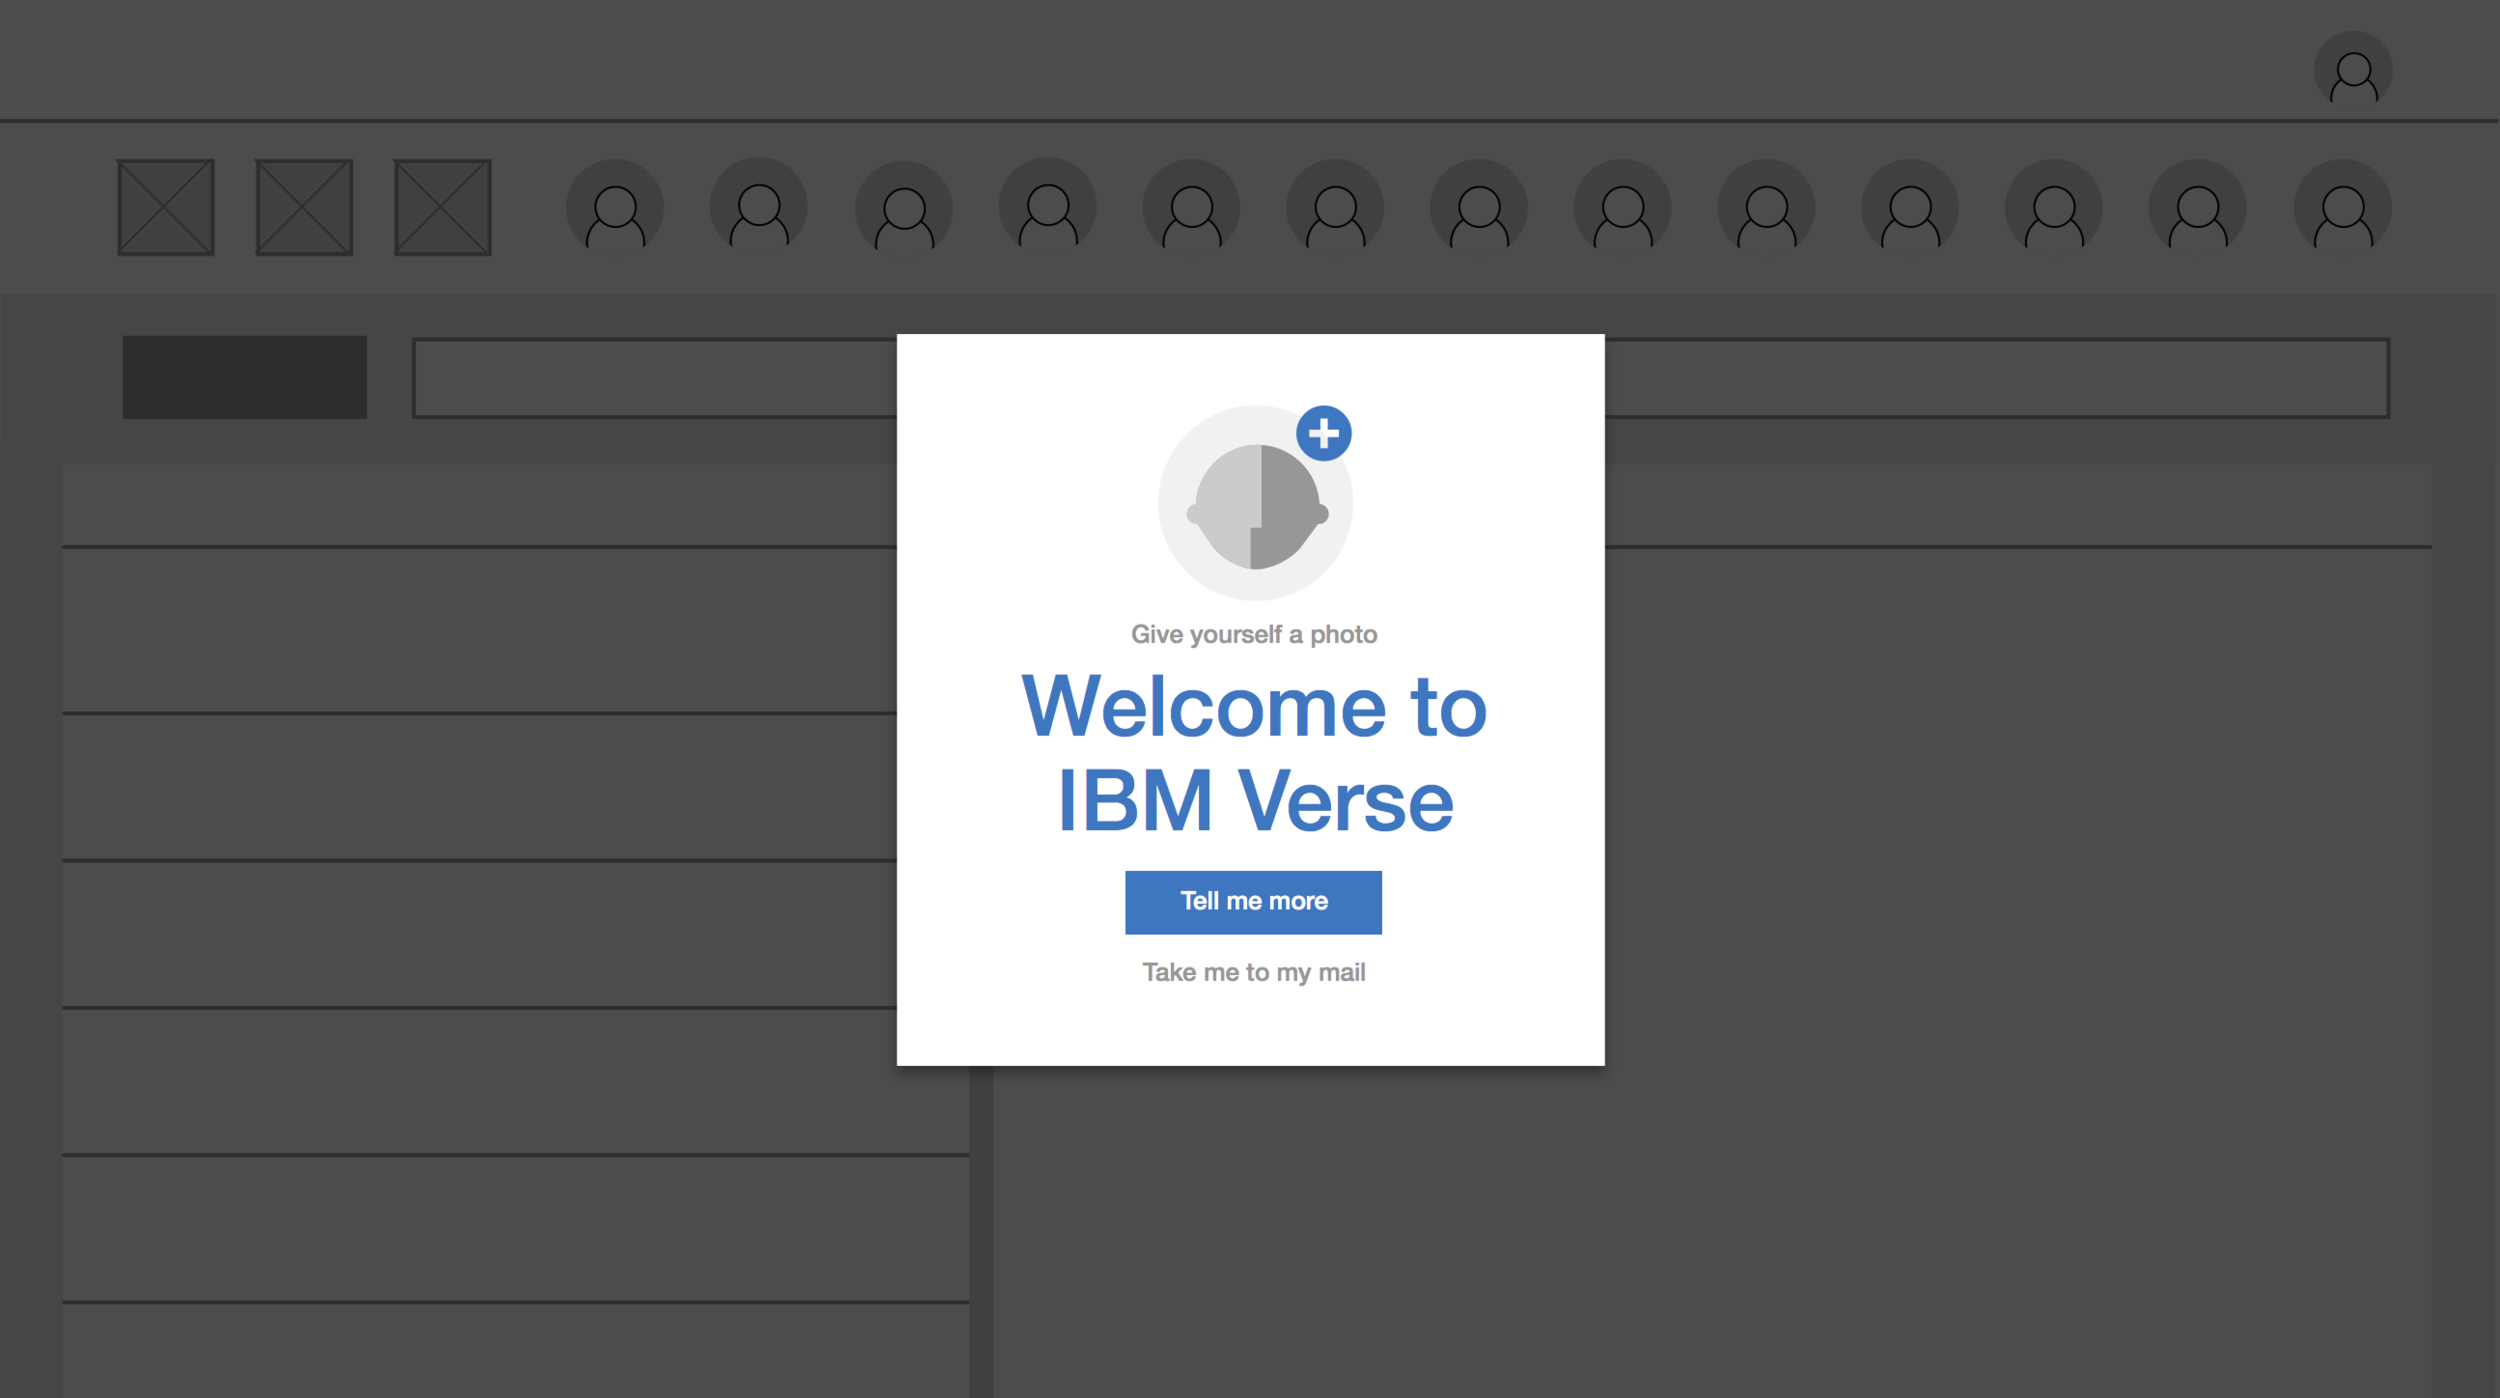Select the last contact avatar in the row
Screen dimensions: 2500x1398
coord(2342,208)
